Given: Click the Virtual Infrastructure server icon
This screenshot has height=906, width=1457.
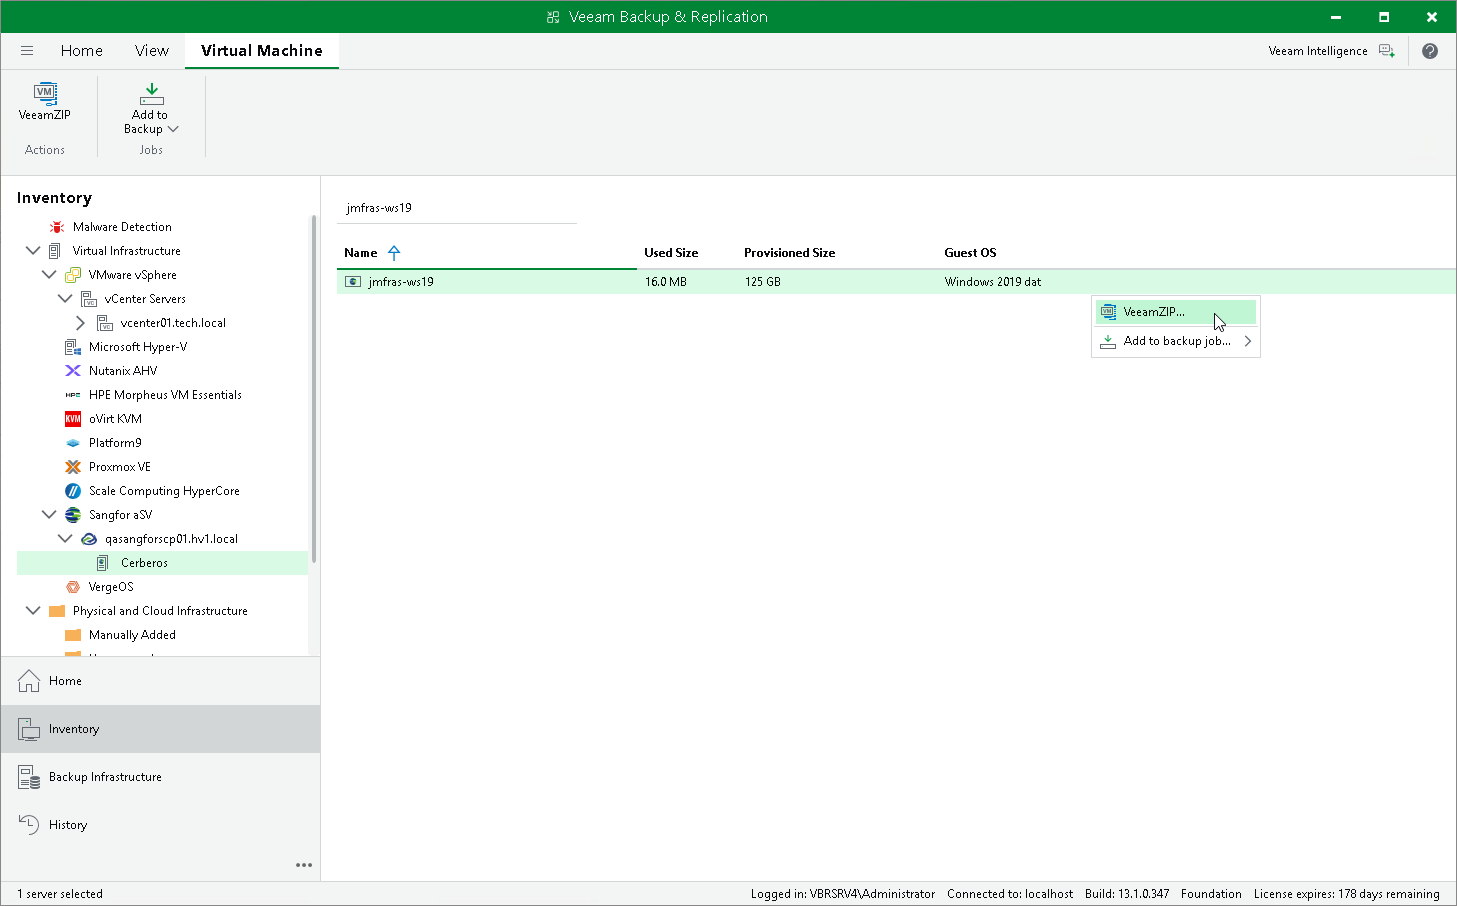Looking at the screenshot, I should [55, 251].
